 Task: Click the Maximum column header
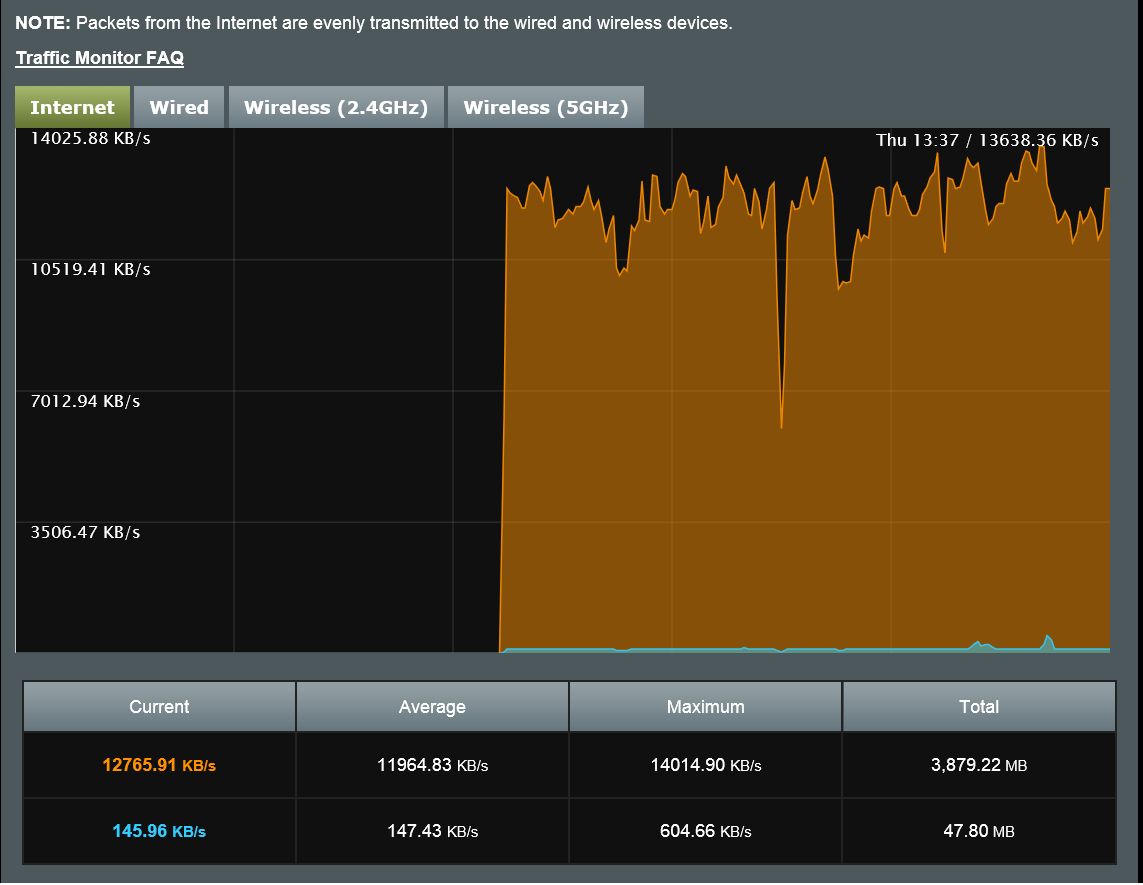coord(706,706)
